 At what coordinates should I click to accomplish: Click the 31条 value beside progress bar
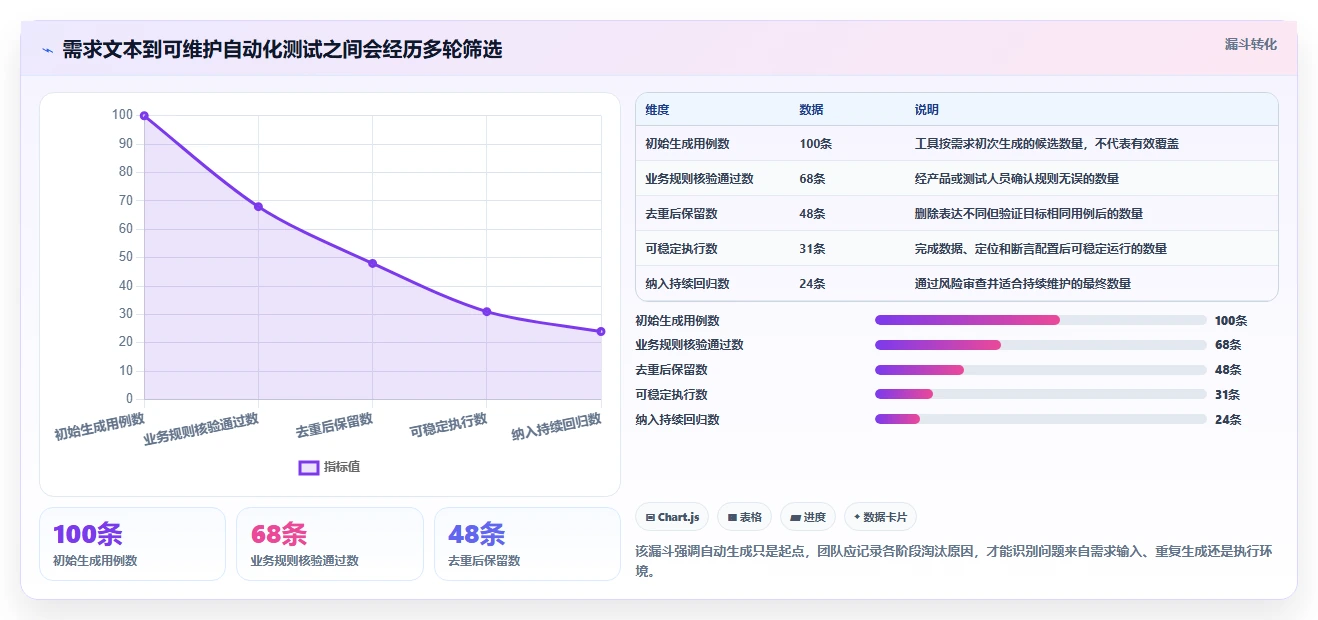click(x=1227, y=395)
